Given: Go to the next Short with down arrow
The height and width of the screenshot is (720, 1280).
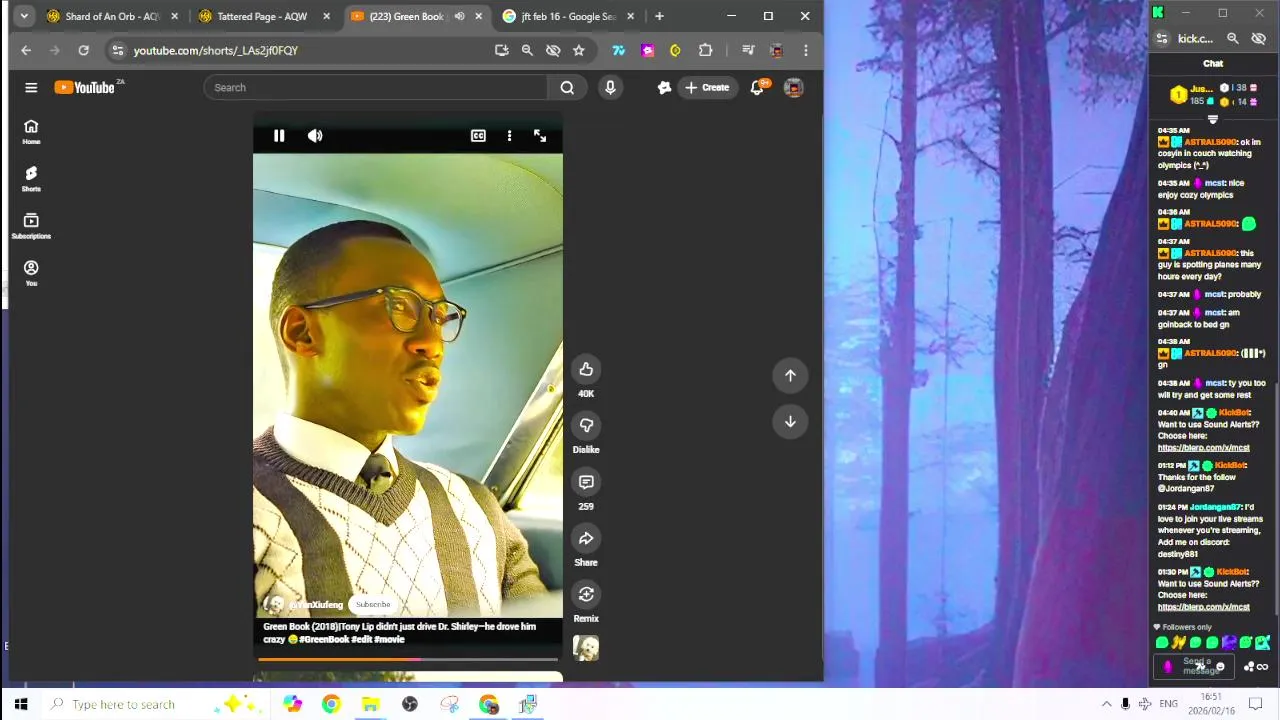Looking at the screenshot, I should click(790, 422).
